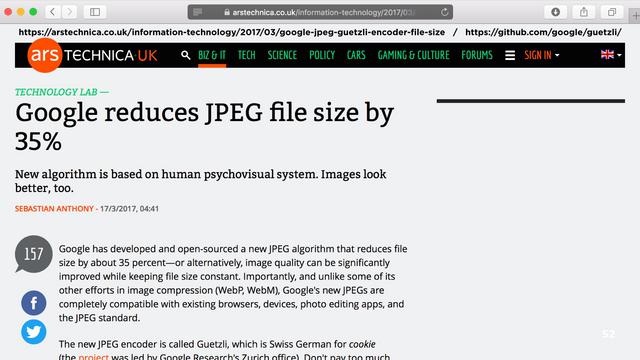Open the UK flag edition dropdown
The height and width of the screenshot is (360, 640).
(611, 54)
